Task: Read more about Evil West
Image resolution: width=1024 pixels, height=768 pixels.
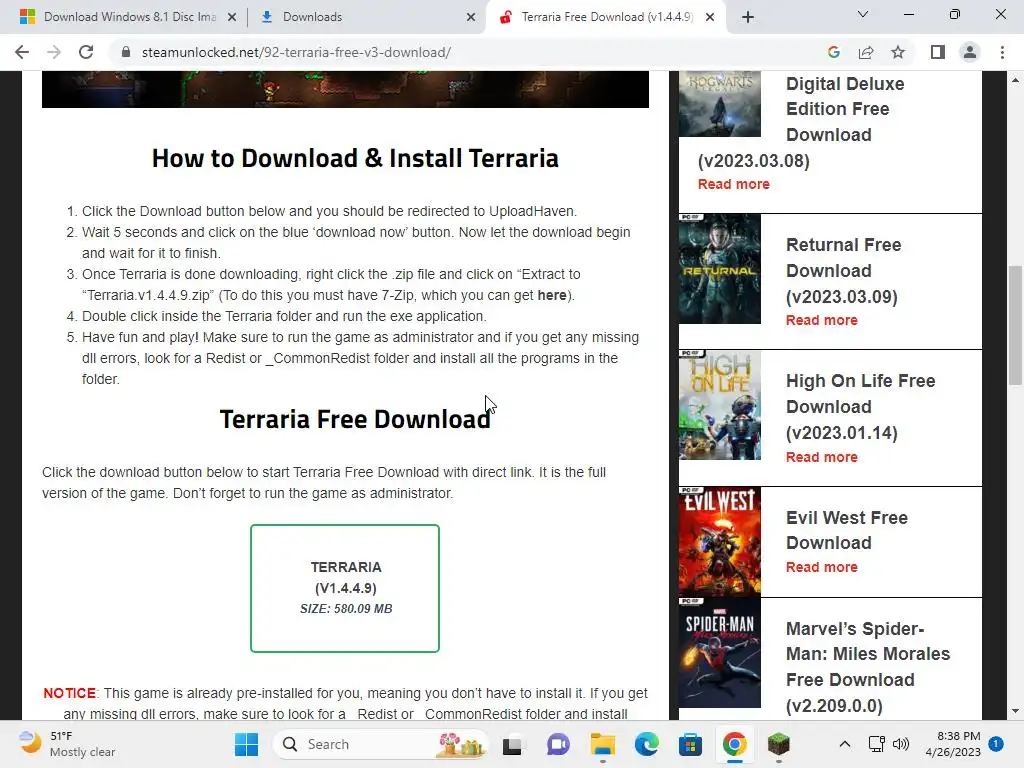Action: point(822,567)
